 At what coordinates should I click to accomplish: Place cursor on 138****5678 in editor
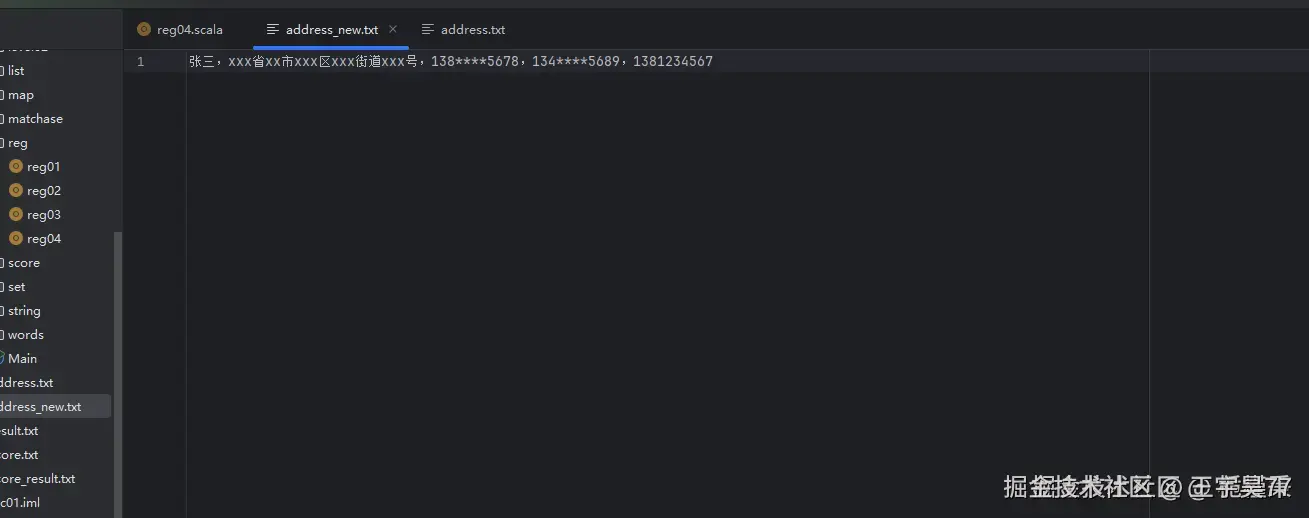click(x=475, y=62)
